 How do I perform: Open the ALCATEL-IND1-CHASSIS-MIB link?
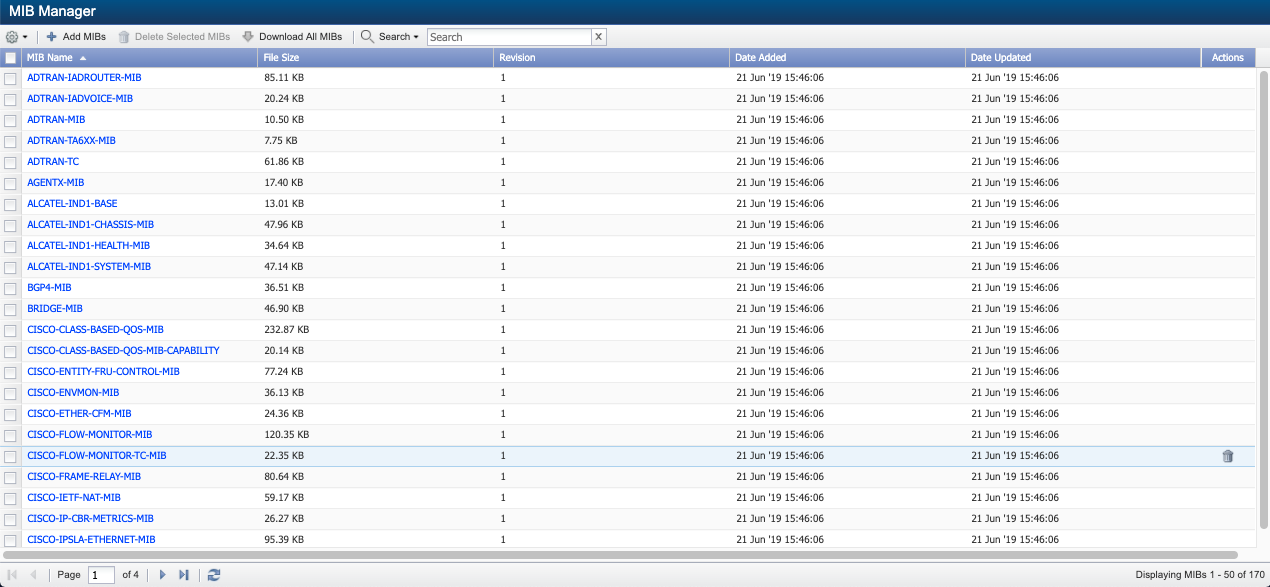click(90, 224)
